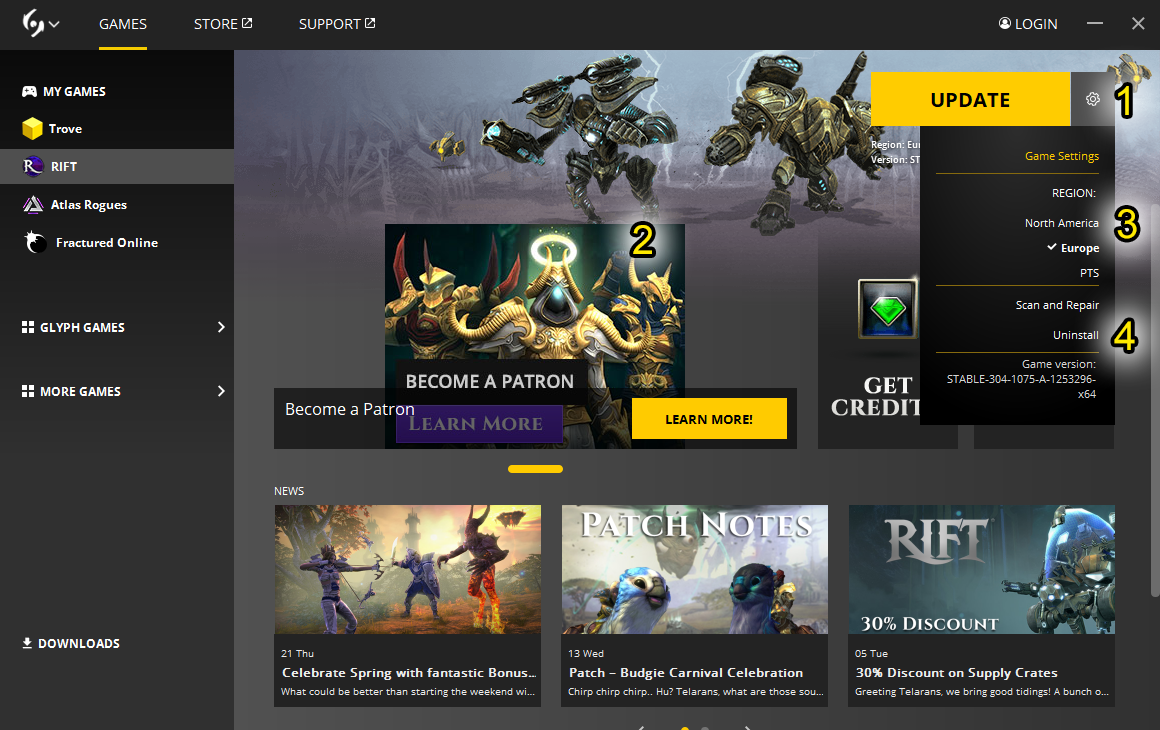
Task: Open the Glyph logo menu
Action: coord(40,24)
